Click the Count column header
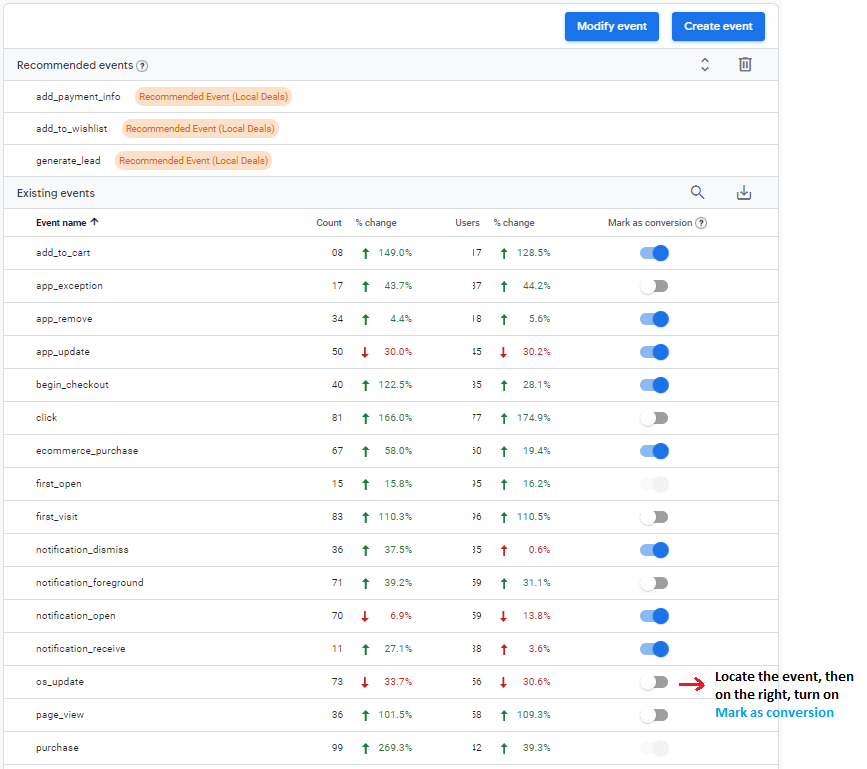The height and width of the screenshot is (769, 867). (x=329, y=223)
